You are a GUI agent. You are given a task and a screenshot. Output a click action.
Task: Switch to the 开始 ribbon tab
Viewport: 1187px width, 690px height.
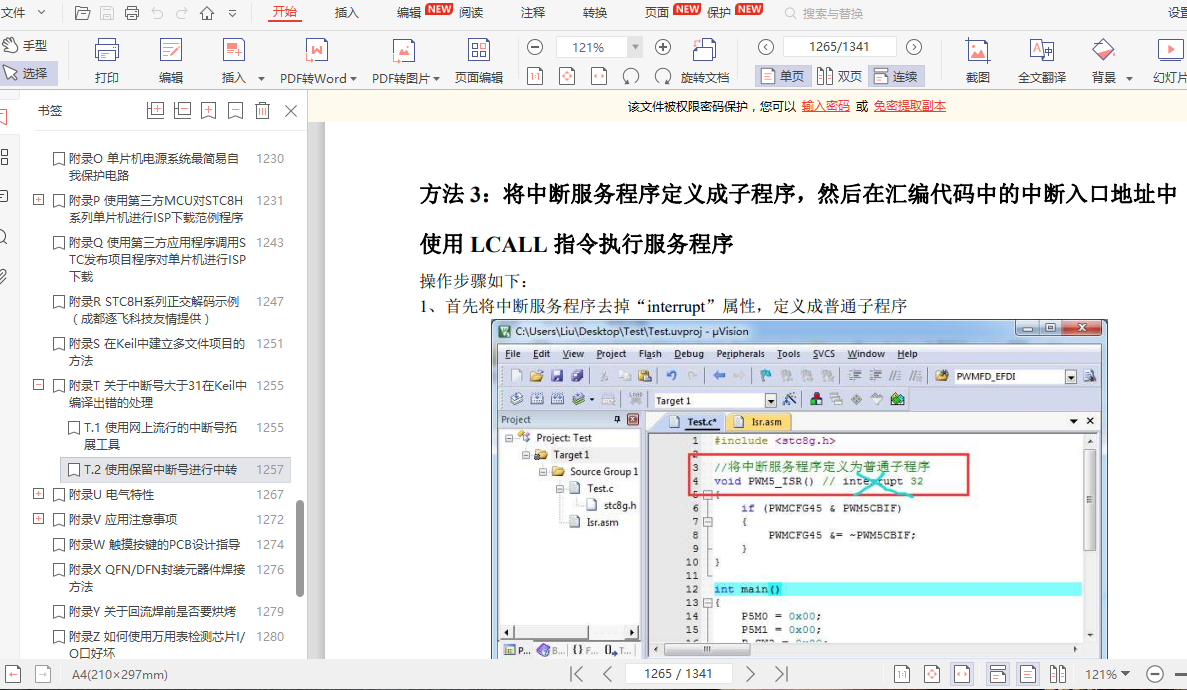pos(285,12)
